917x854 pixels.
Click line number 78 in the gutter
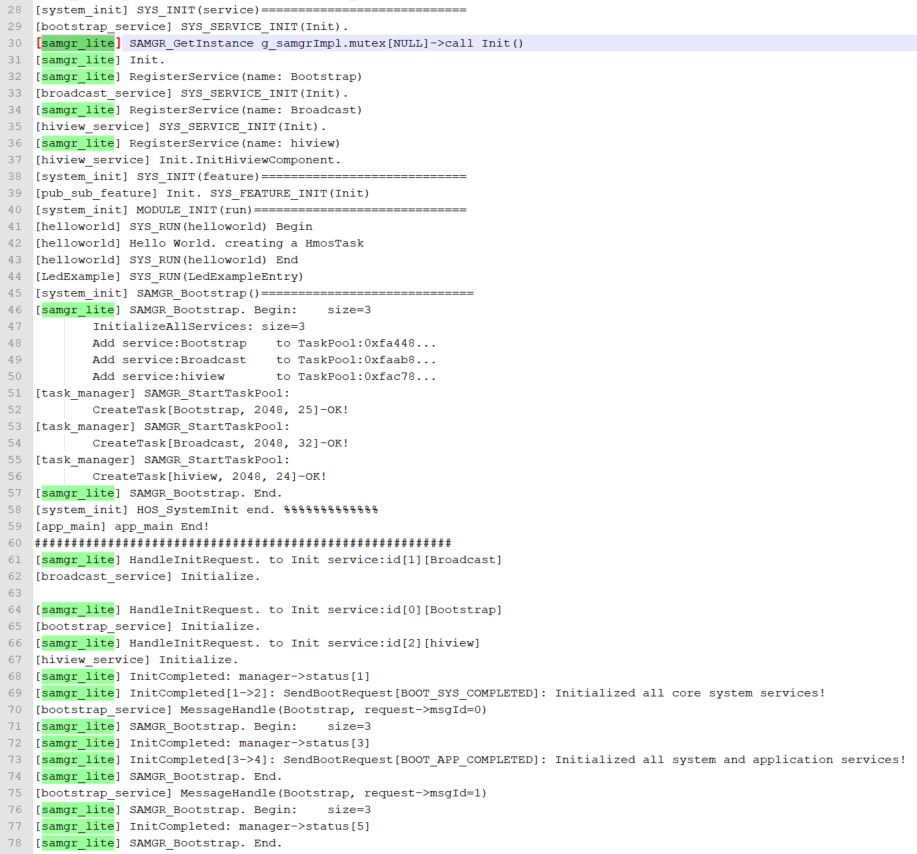[15, 843]
